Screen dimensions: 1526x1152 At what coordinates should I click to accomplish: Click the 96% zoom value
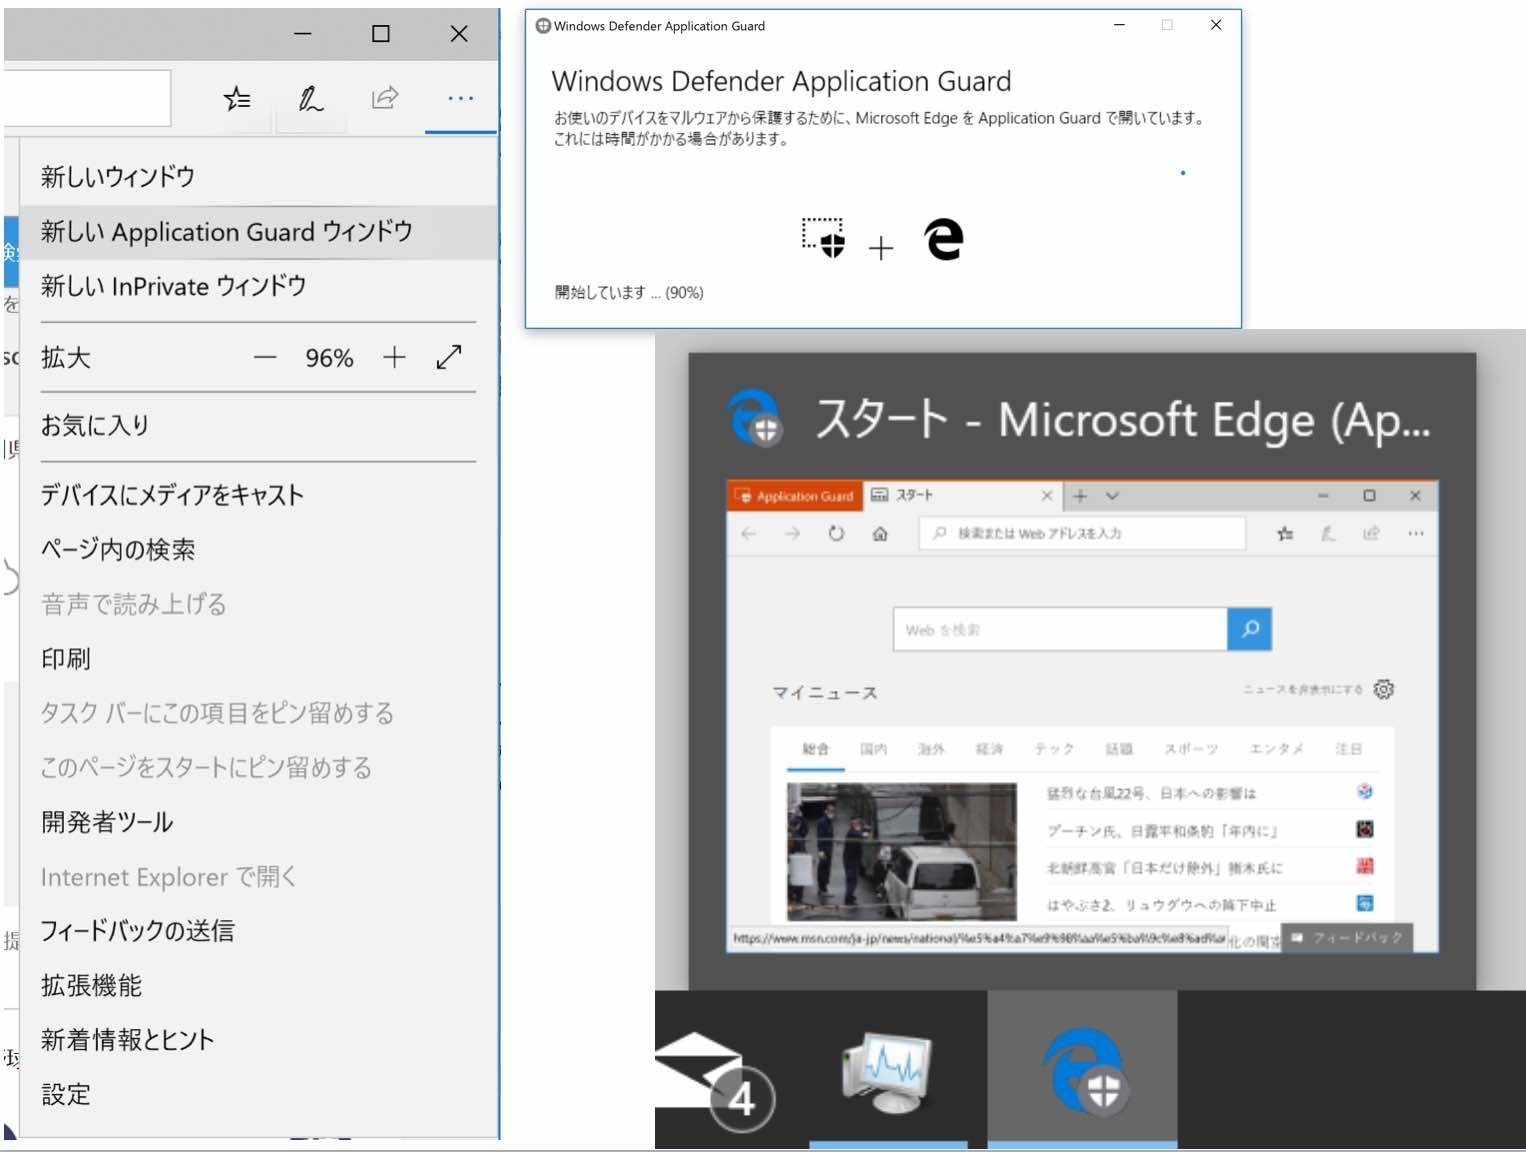(329, 358)
